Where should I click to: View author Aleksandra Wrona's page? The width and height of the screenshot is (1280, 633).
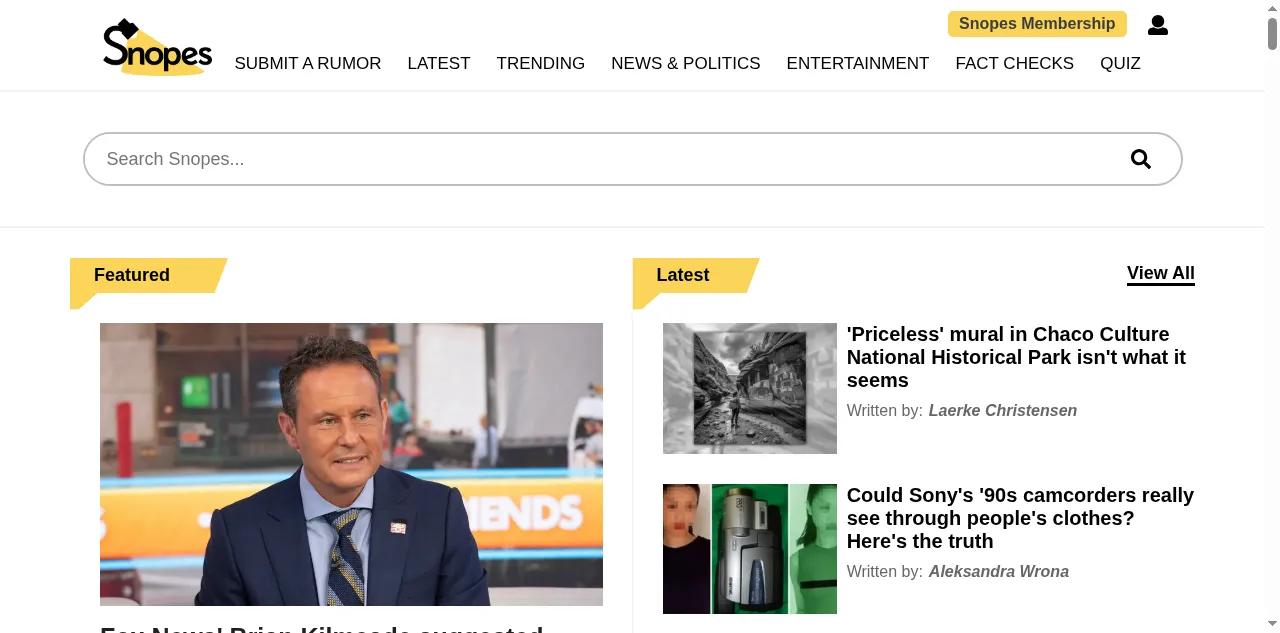[998, 571]
